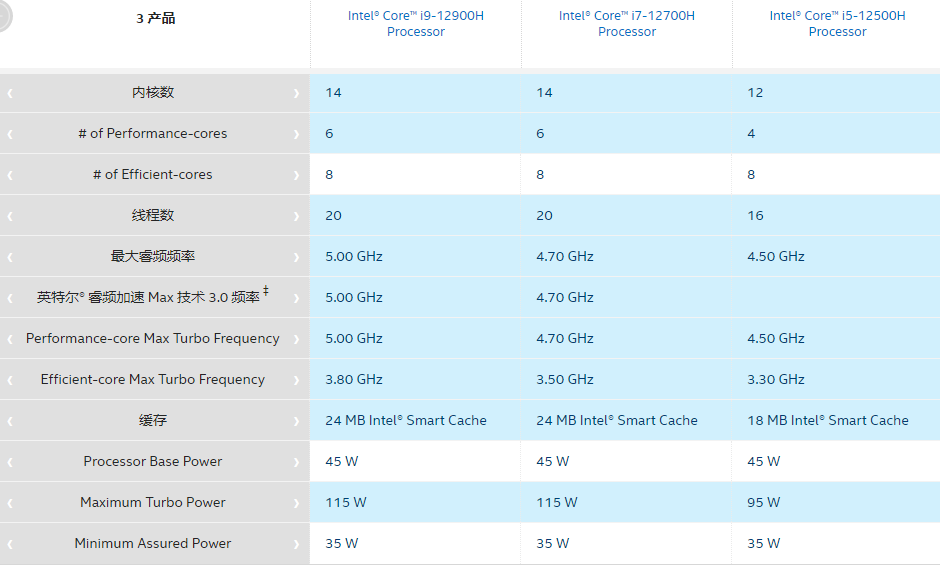Select the 线程数 row label
Screen dimensions: 940x565
tap(153, 215)
